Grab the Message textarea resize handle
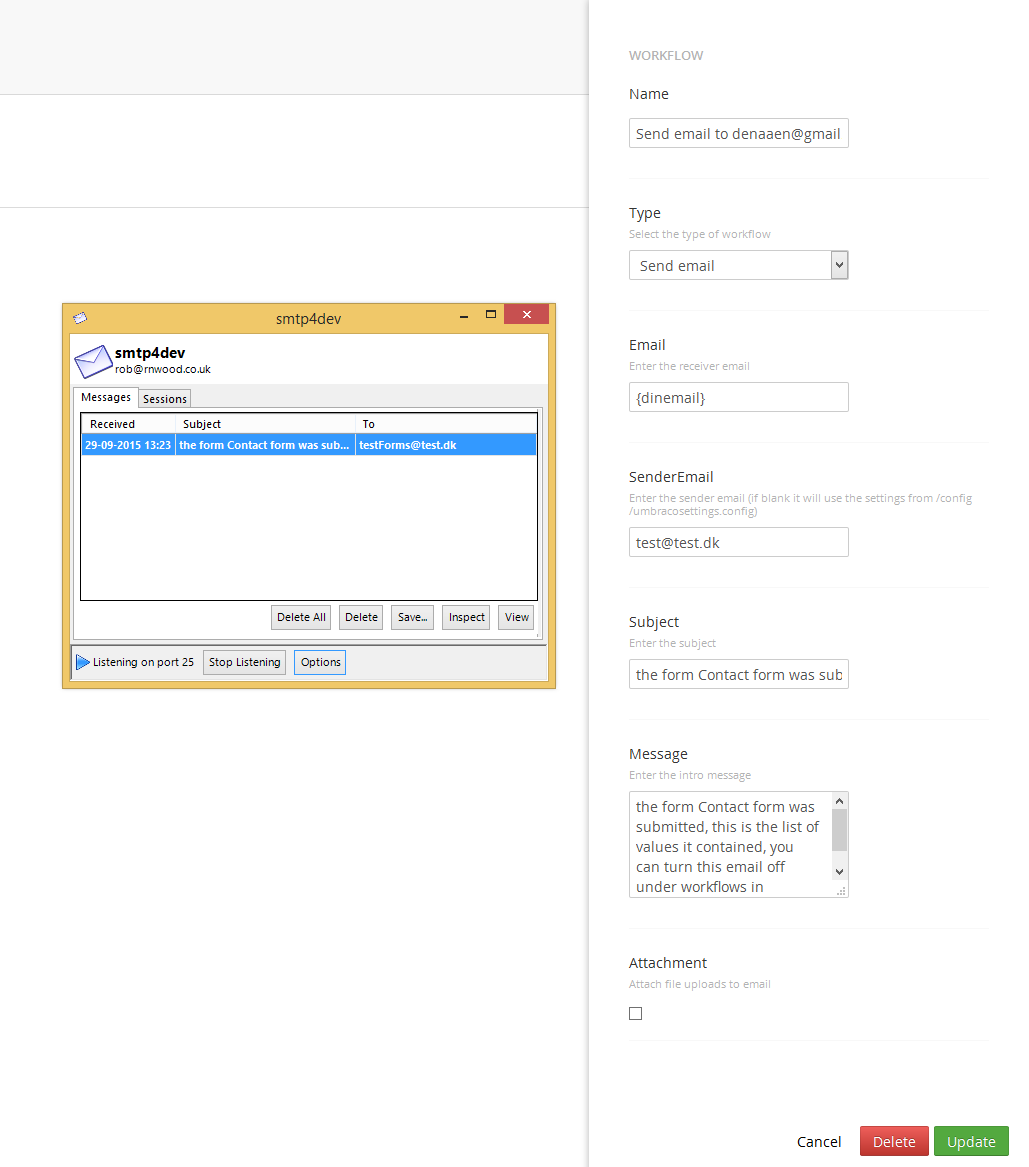Viewport: 1029px width, 1167px height. click(x=842, y=891)
